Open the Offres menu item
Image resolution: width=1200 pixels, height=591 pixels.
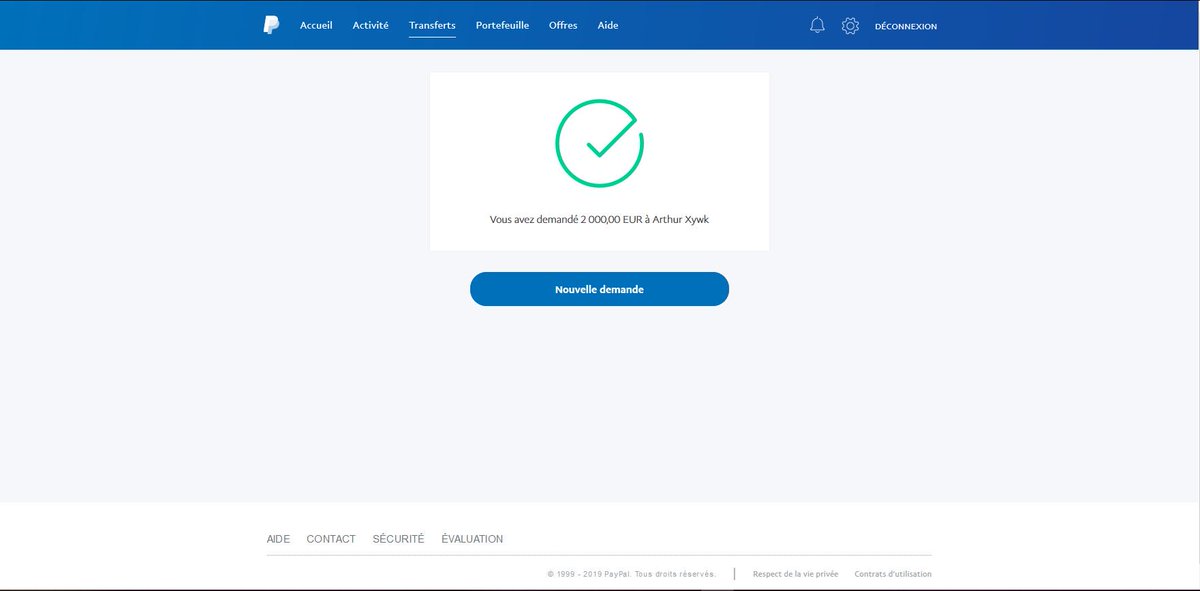[563, 25]
